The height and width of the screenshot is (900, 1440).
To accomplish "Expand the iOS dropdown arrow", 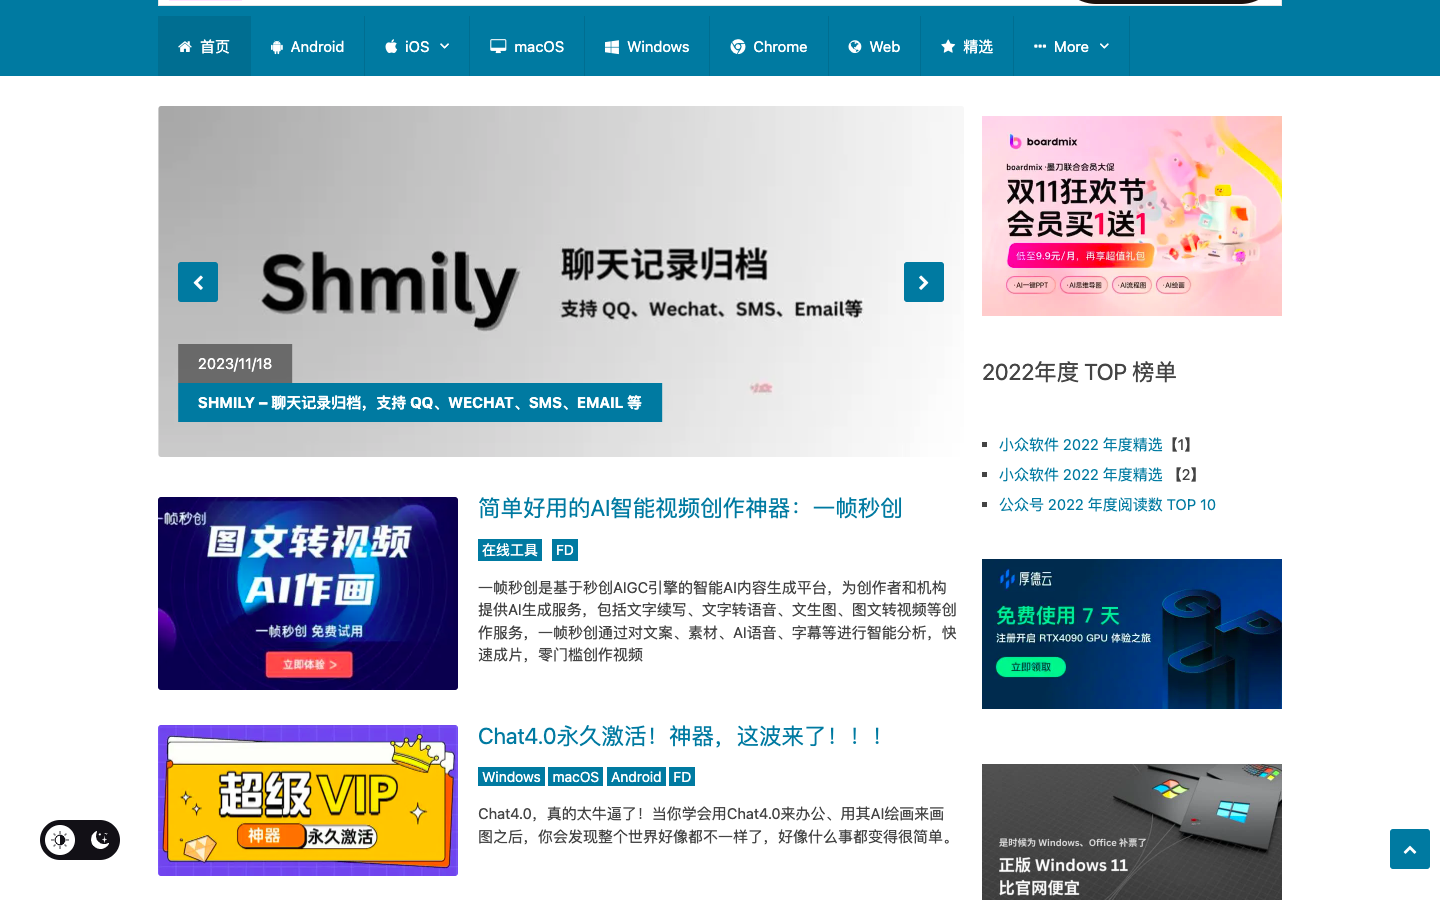I will pos(445,46).
